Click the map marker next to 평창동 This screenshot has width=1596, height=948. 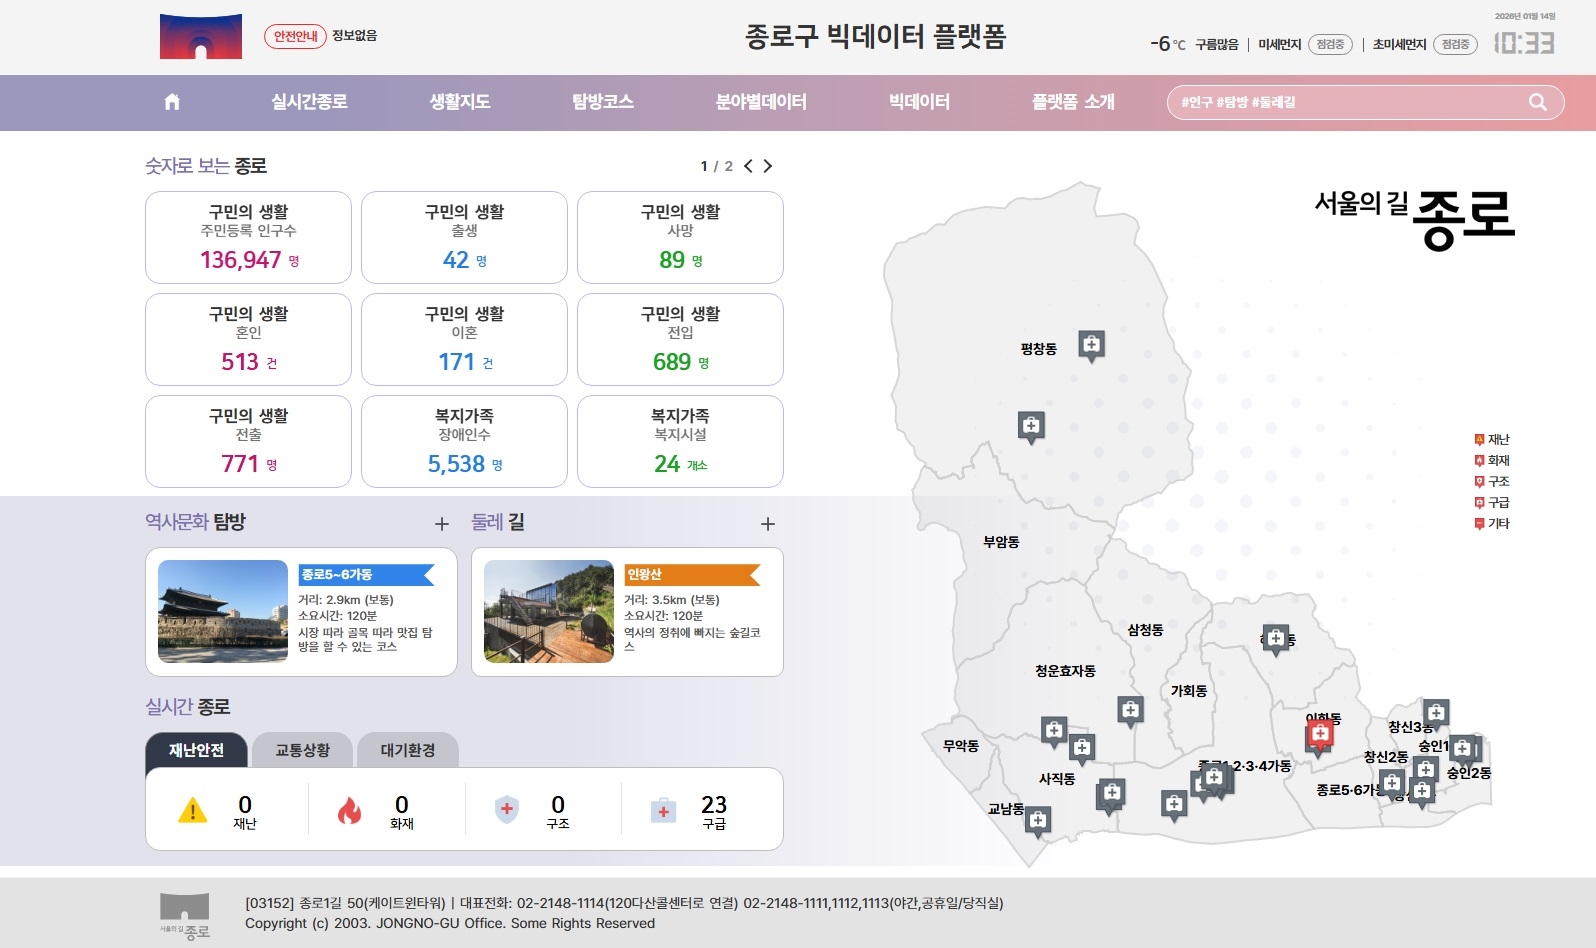click(x=1091, y=345)
